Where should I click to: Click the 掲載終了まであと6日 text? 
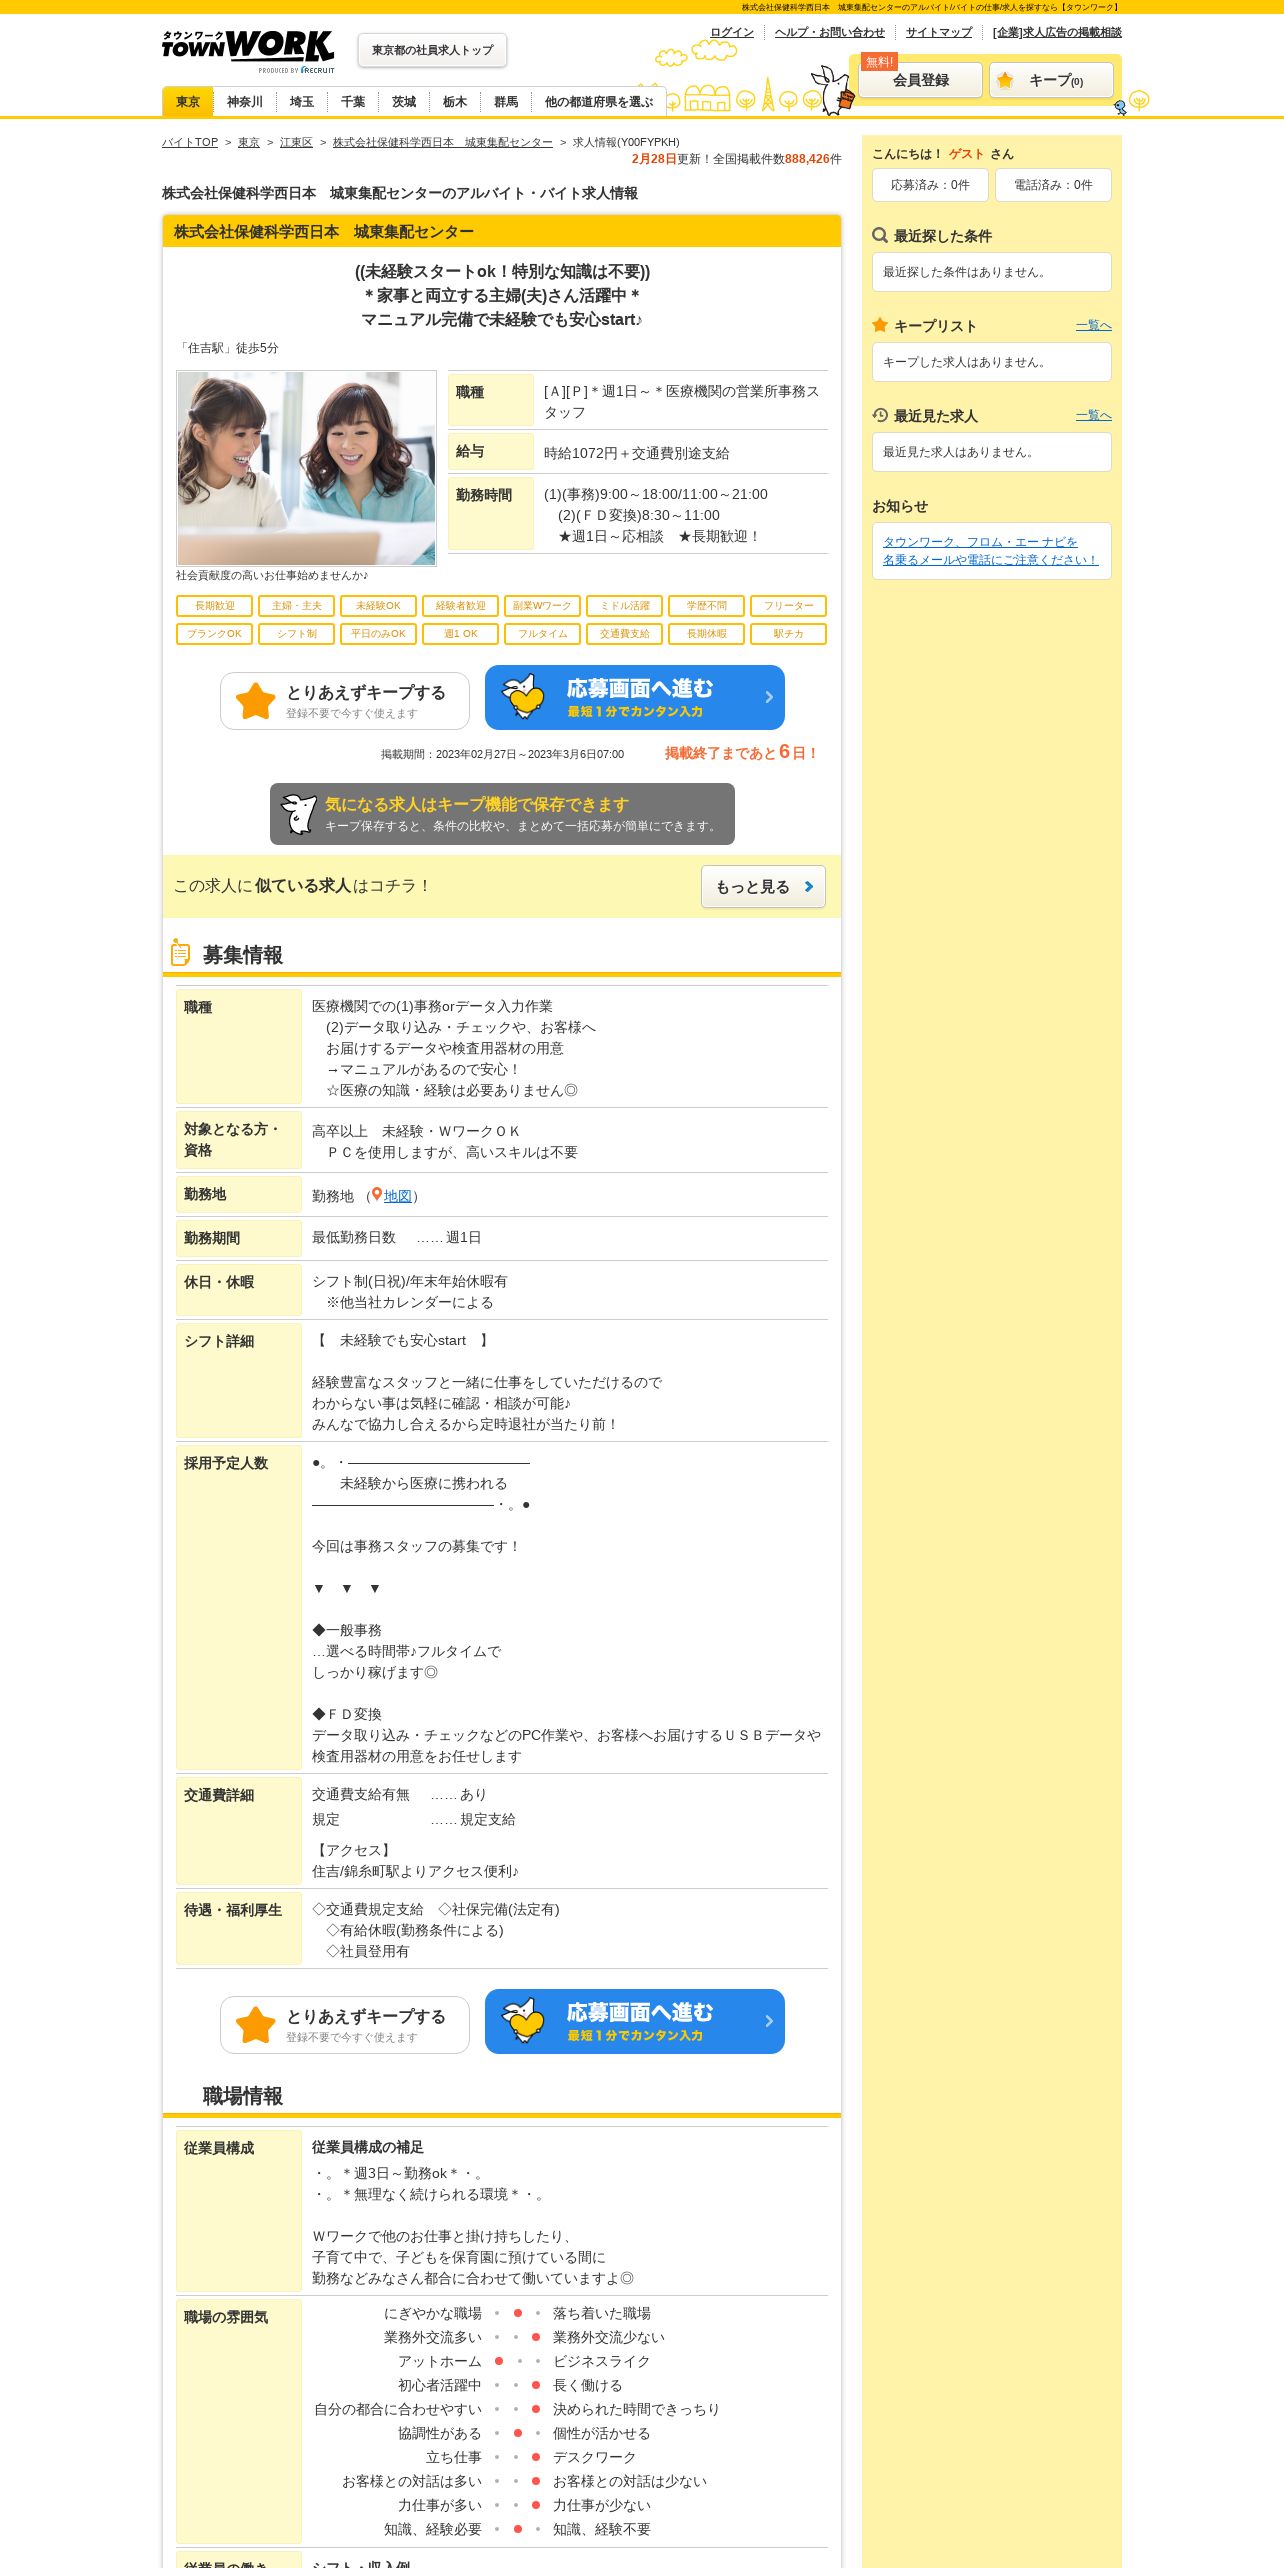[x=741, y=752]
